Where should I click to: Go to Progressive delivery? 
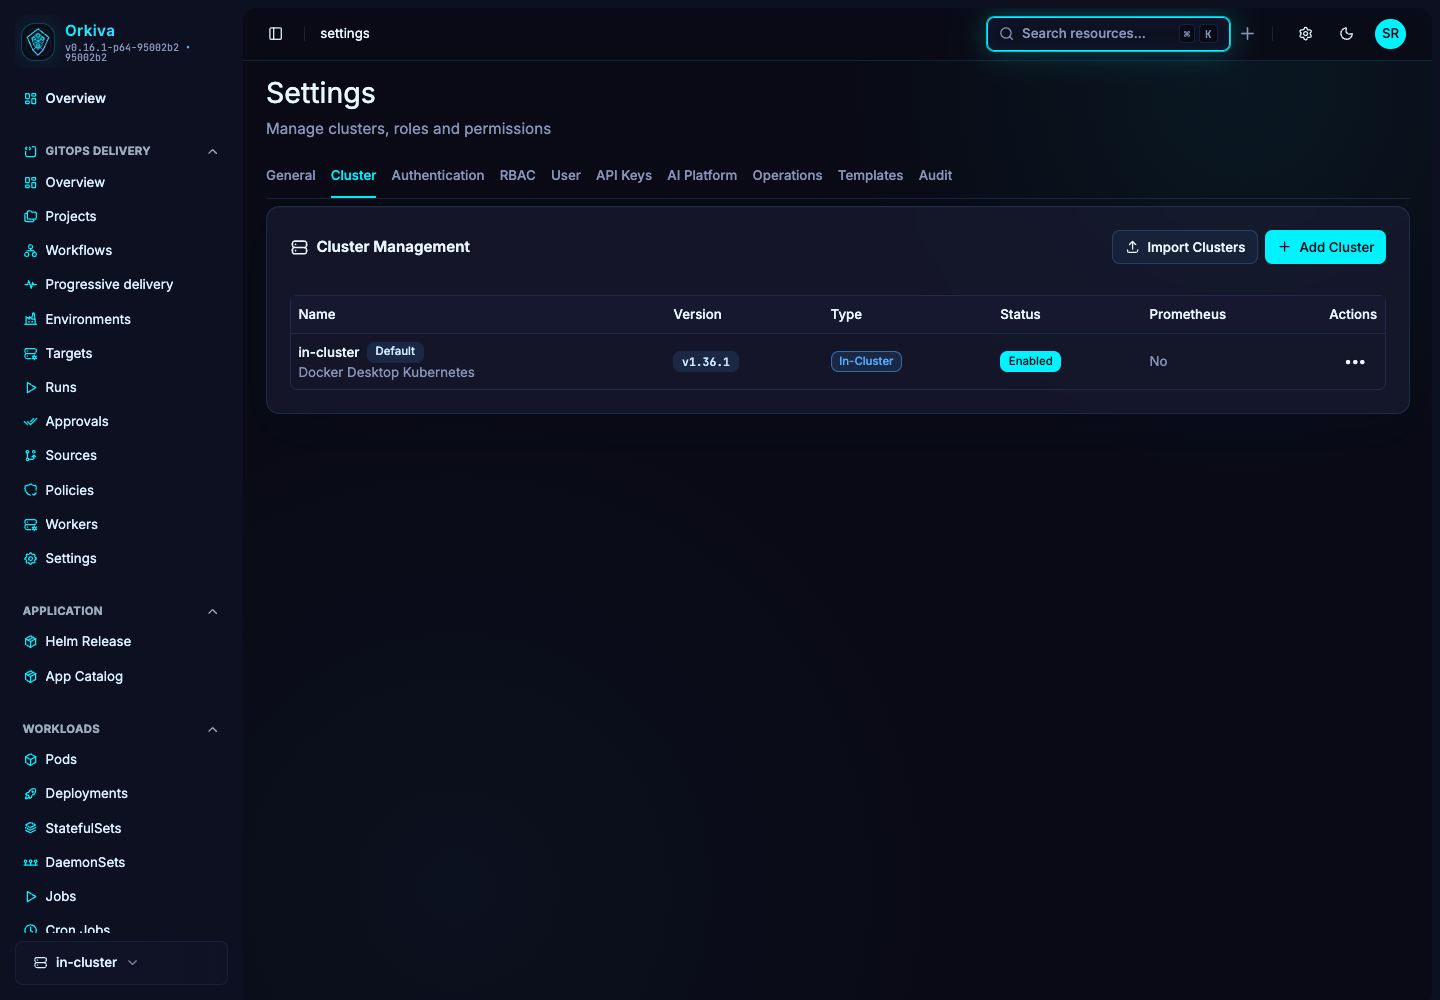(x=120, y=284)
